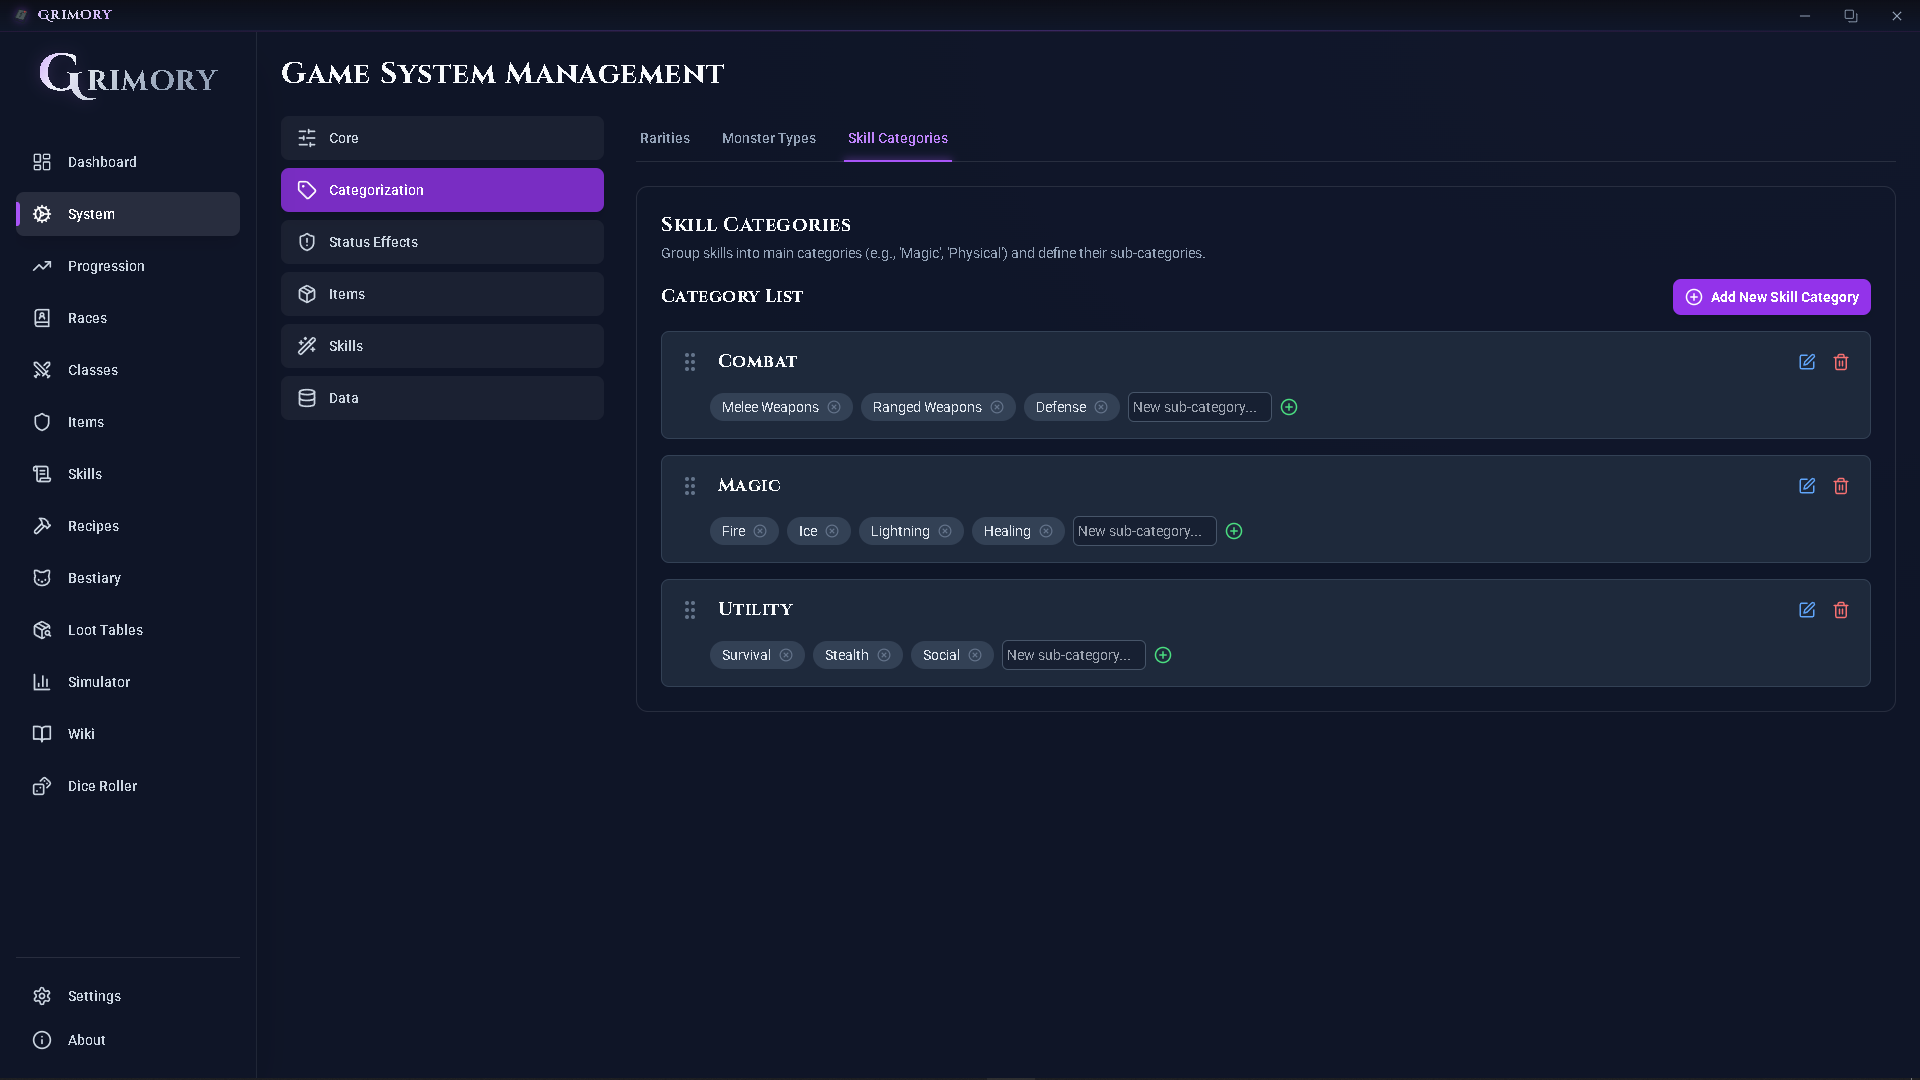Open Bestiary in the sidebar
The height and width of the screenshot is (1080, 1920).
(94, 578)
